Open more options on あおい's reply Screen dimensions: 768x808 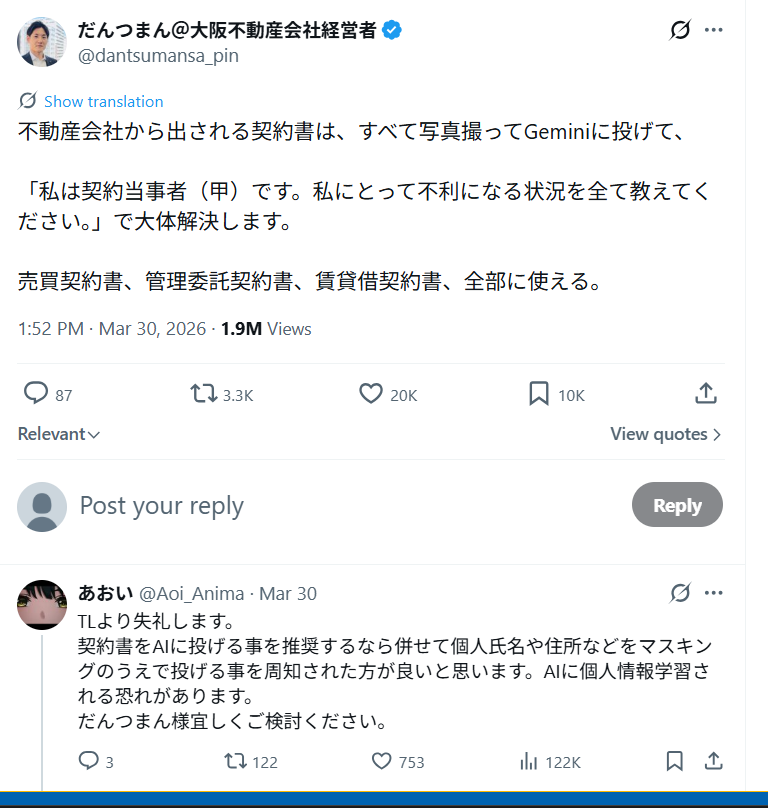713,593
